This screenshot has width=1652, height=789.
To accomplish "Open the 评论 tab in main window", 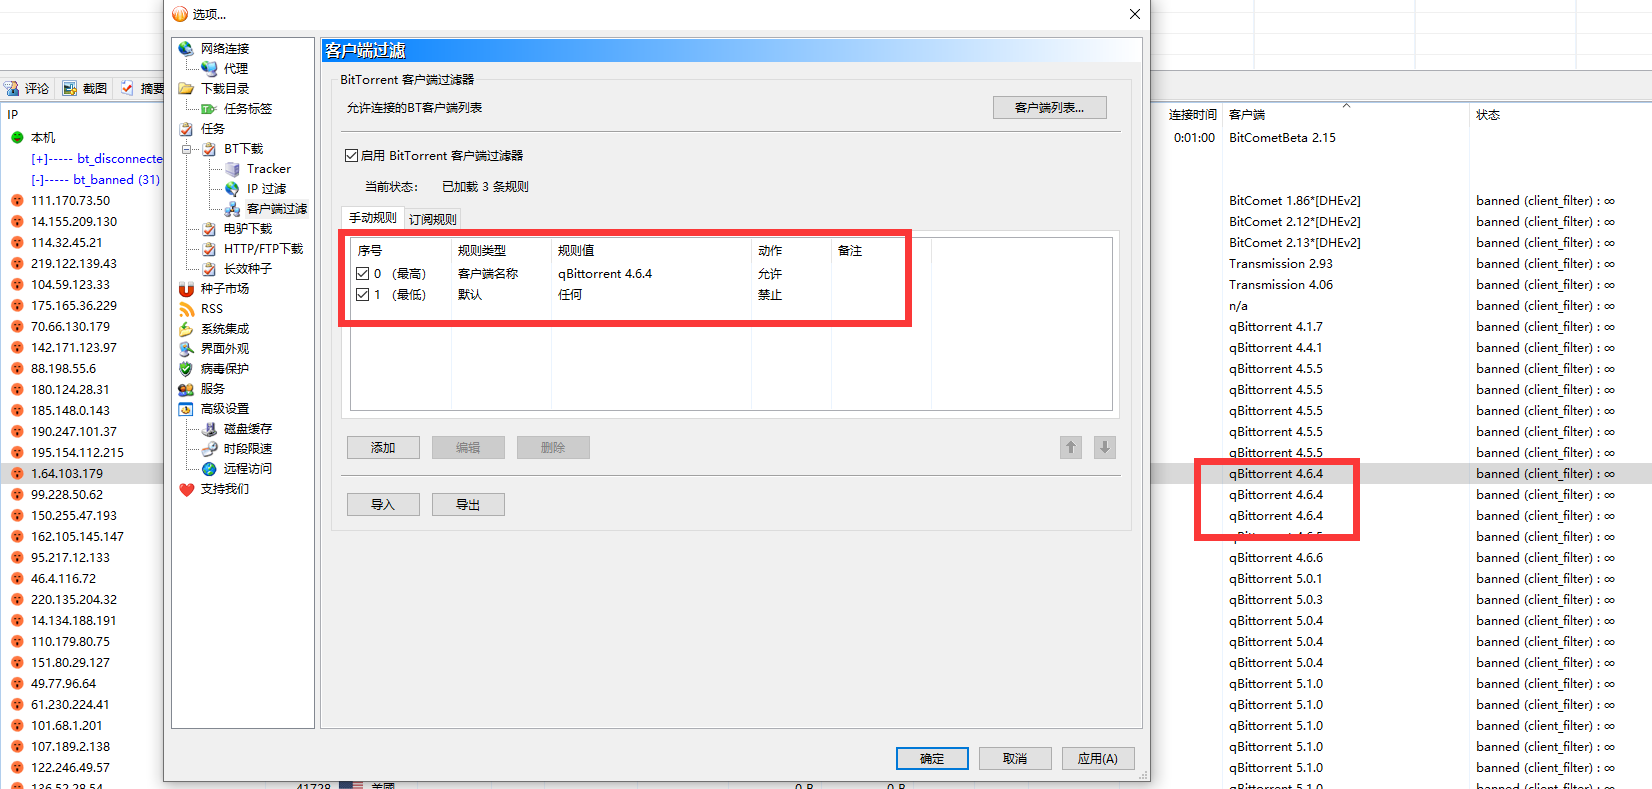I will click(x=27, y=88).
